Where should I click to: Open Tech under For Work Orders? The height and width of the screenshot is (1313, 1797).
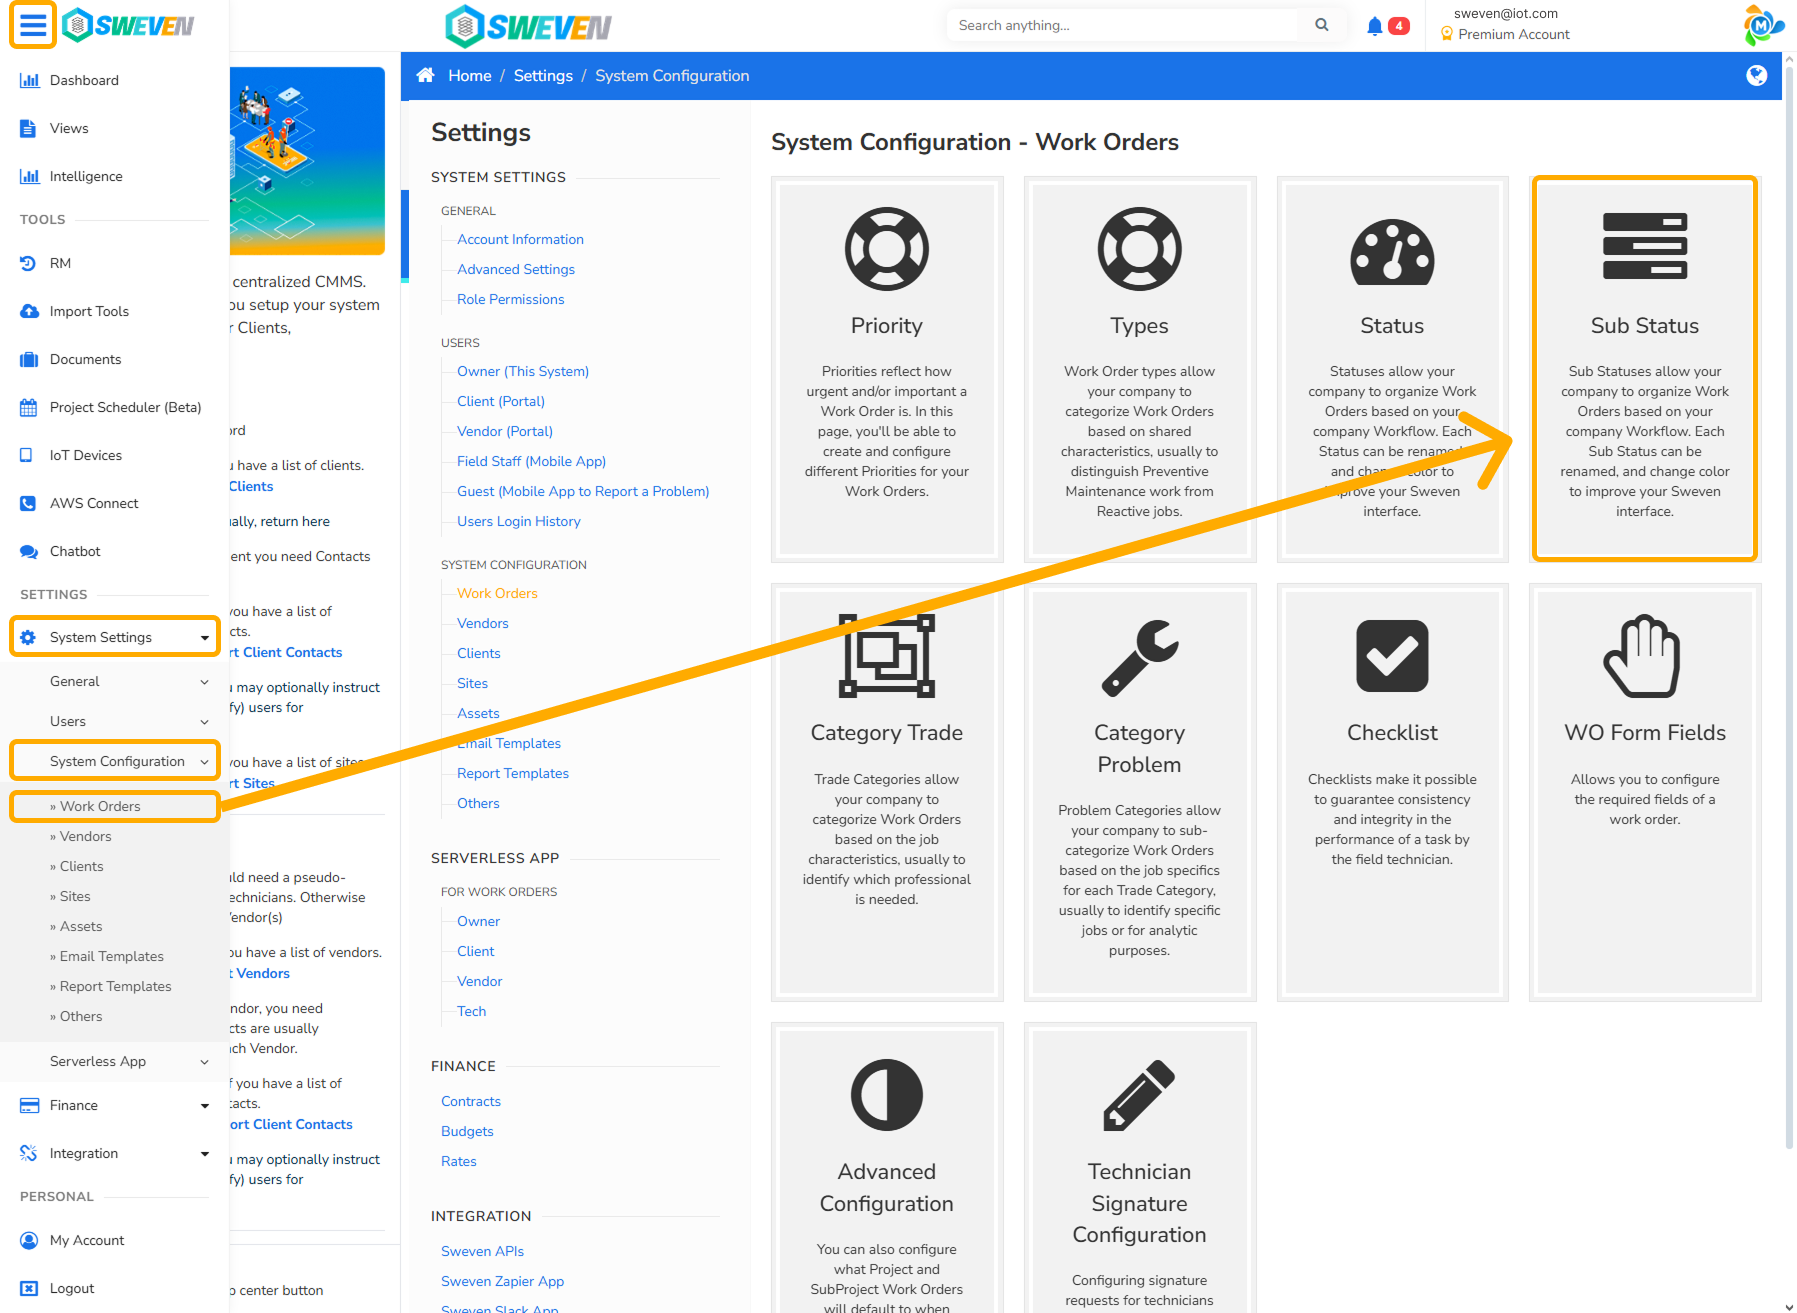point(471,1011)
